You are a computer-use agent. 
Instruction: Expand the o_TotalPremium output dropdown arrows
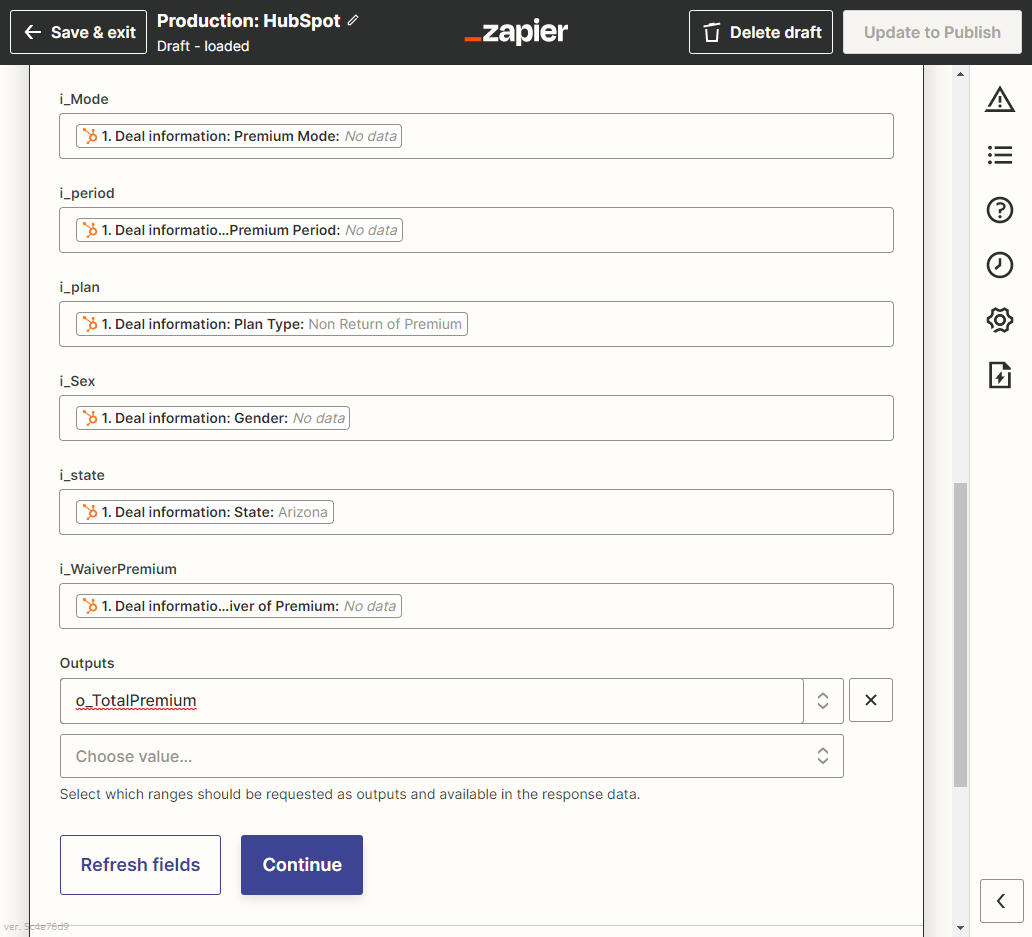[x=823, y=701]
